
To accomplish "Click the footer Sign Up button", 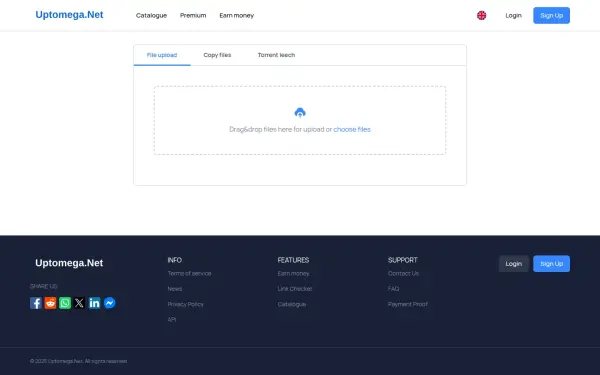I will point(551,264).
